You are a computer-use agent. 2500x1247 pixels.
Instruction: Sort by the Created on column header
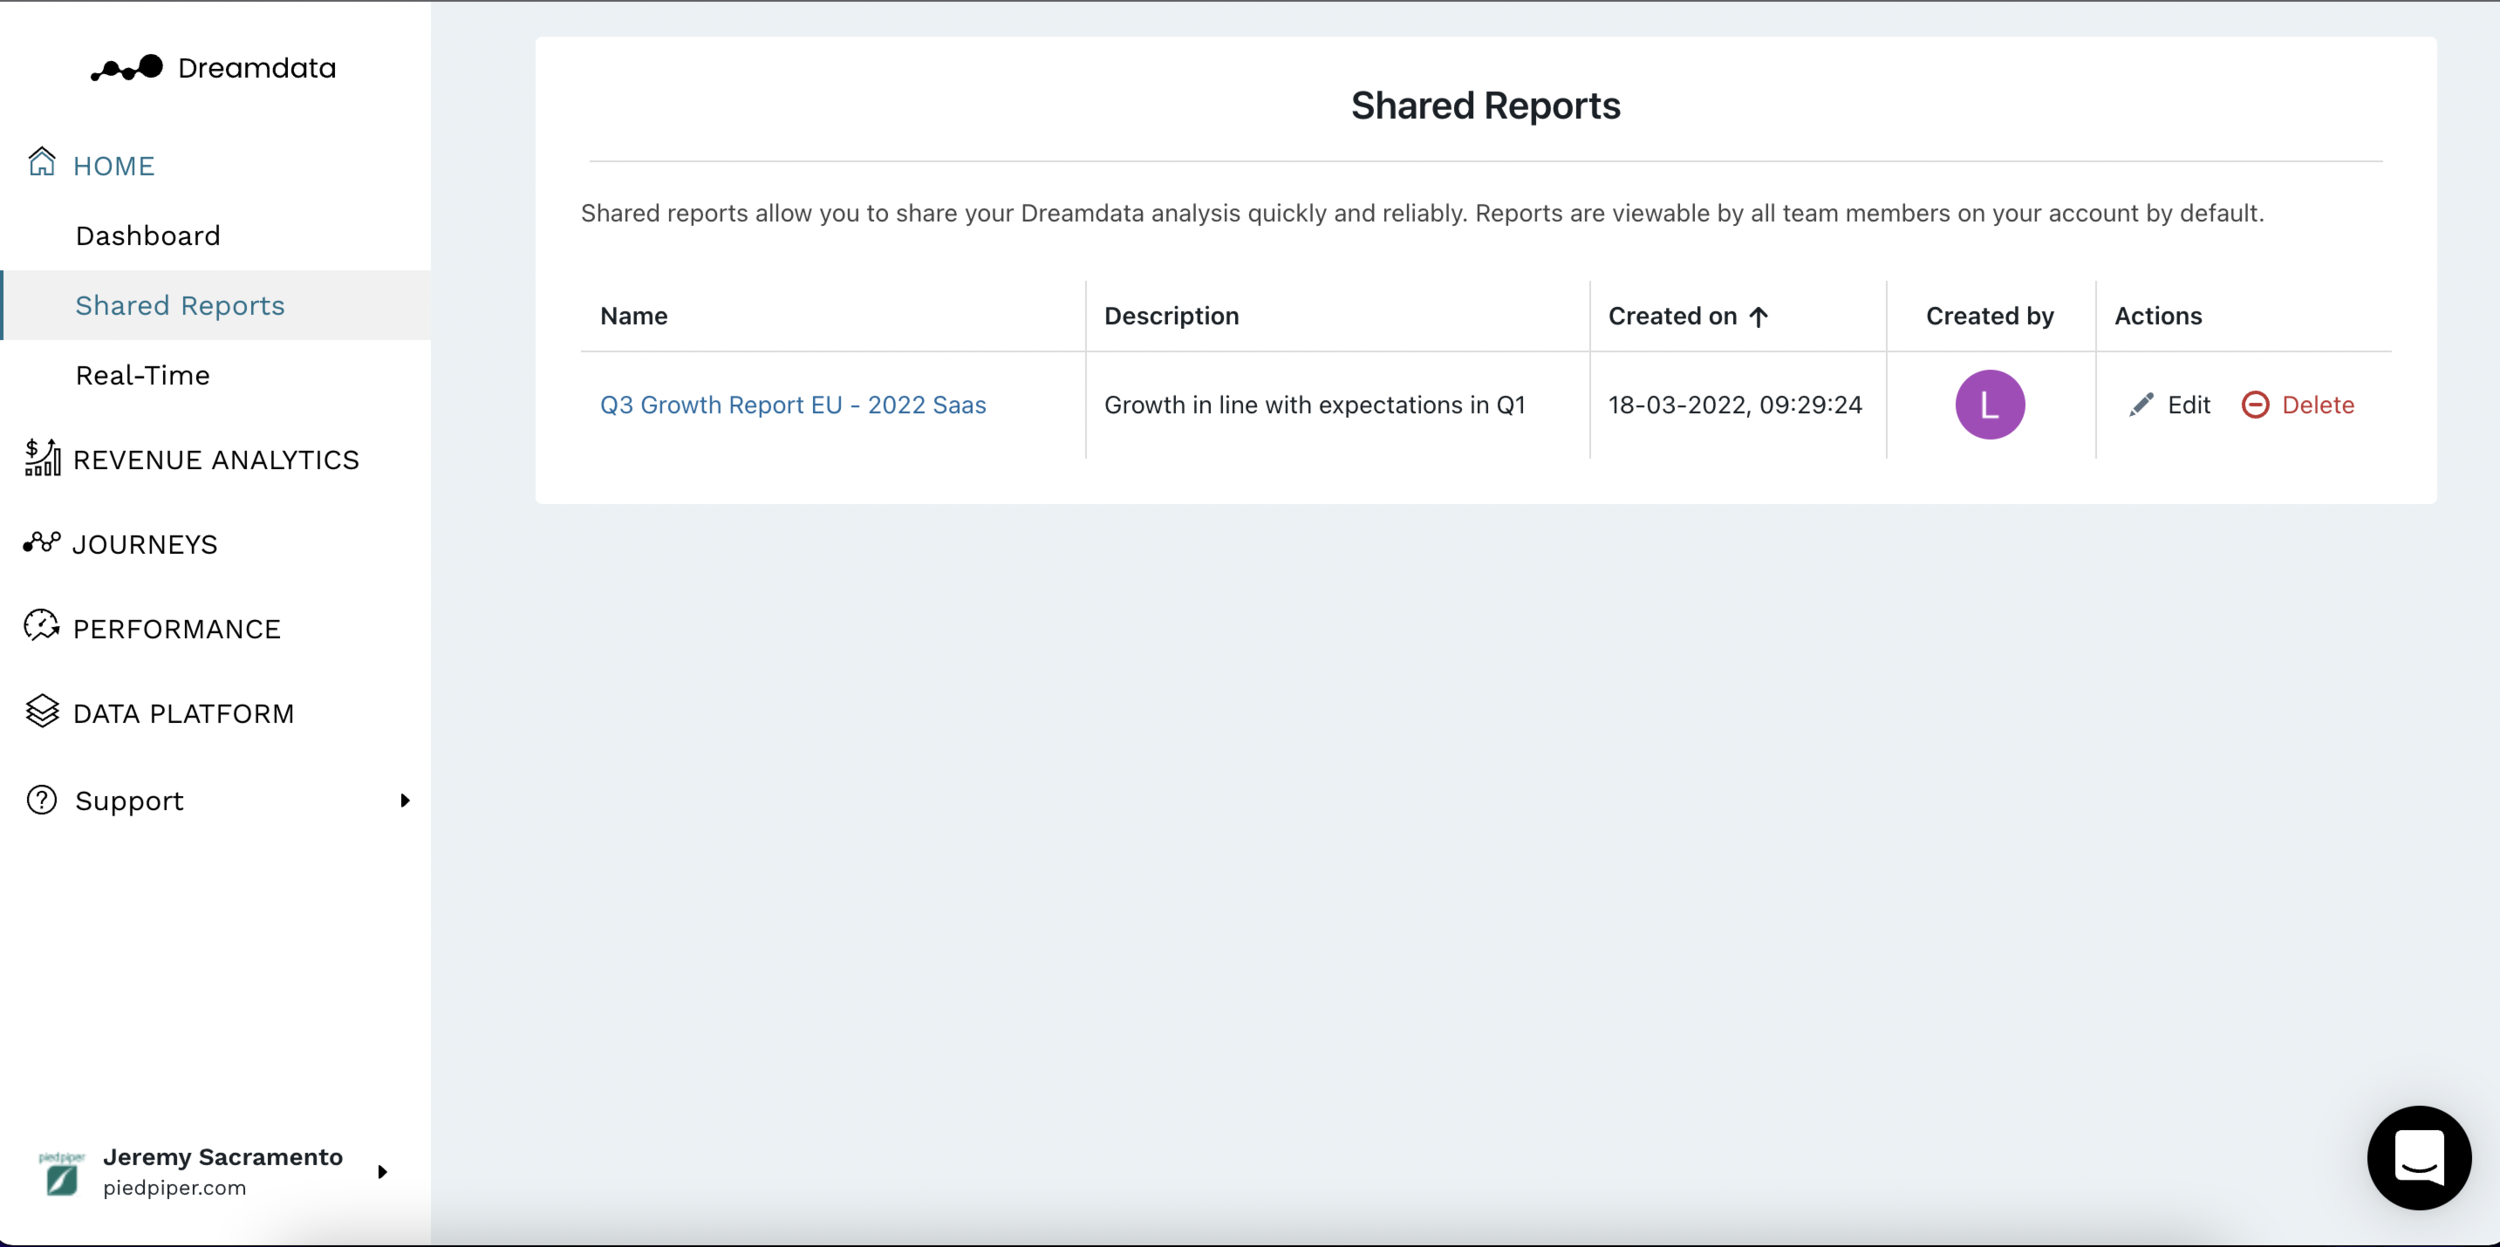tap(1673, 316)
